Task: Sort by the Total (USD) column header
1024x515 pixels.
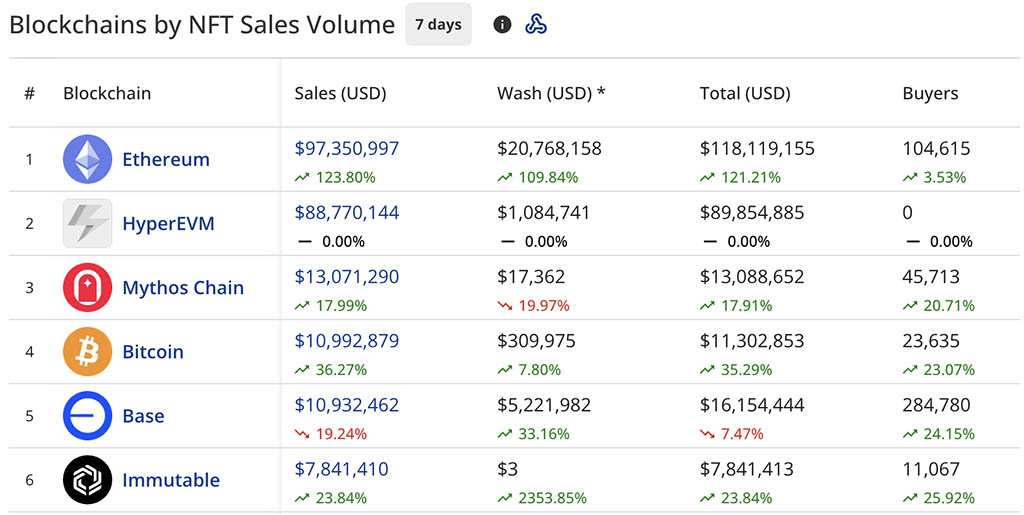Action: pos(745,93)
